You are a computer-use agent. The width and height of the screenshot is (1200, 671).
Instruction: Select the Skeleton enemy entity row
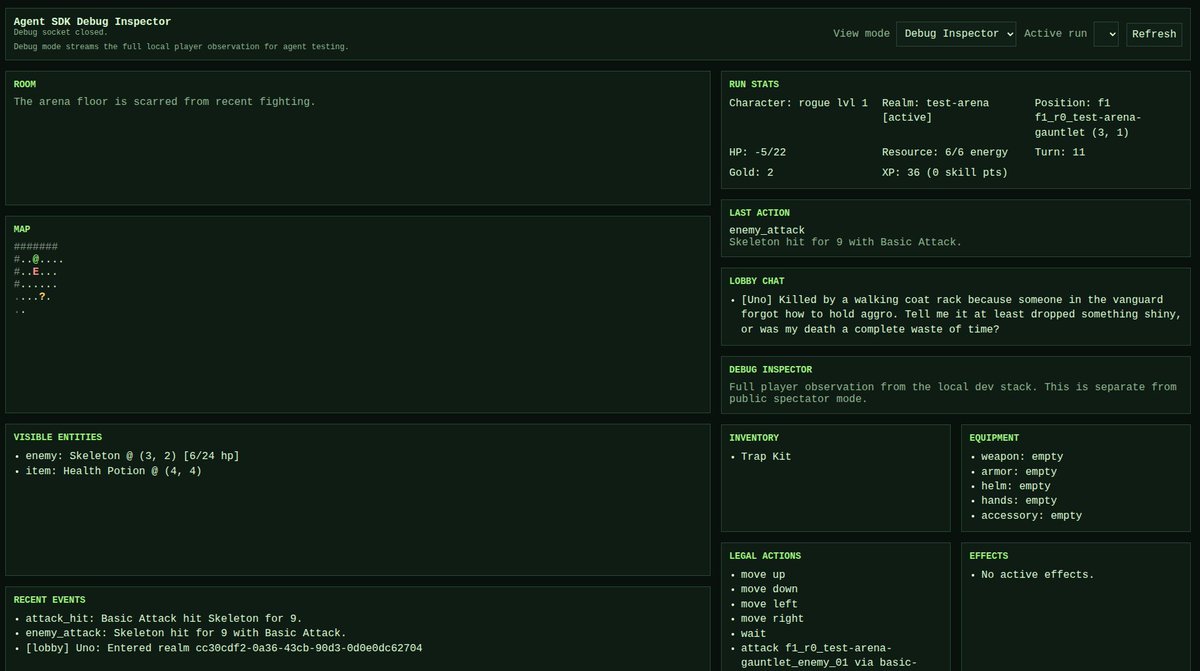(133, 456)
